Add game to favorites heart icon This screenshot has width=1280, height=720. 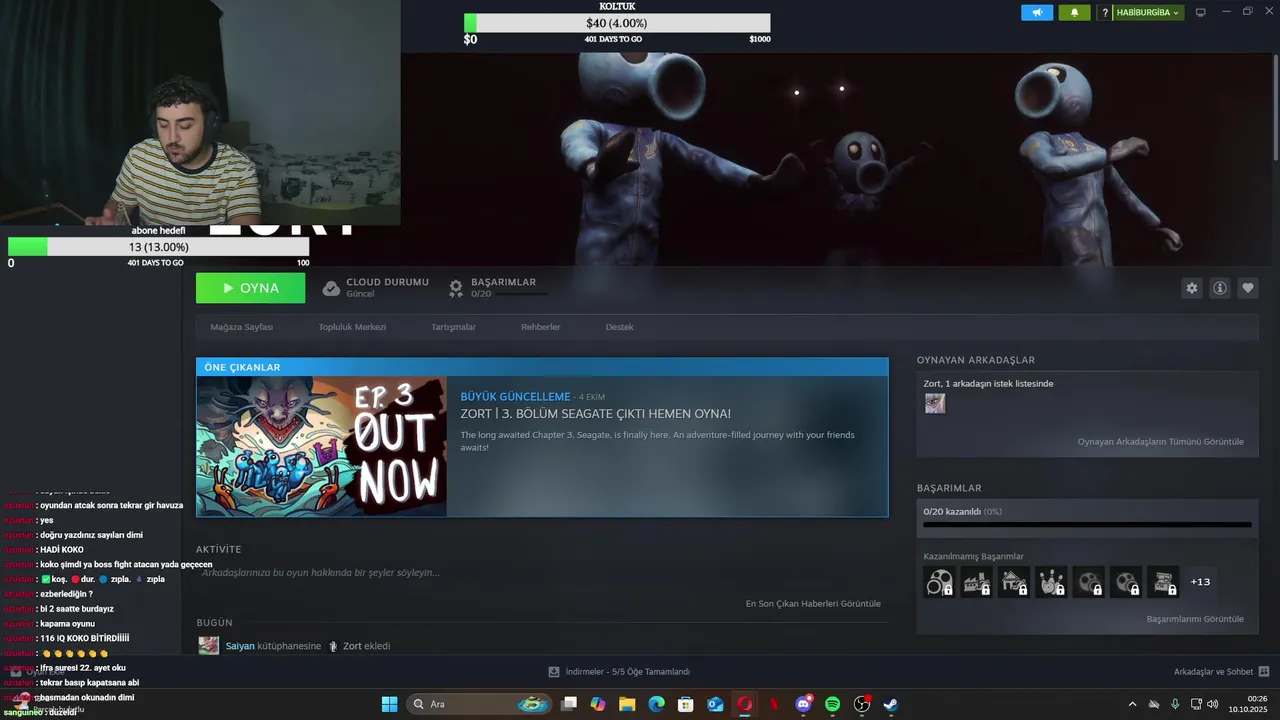tap(1248, 288)
